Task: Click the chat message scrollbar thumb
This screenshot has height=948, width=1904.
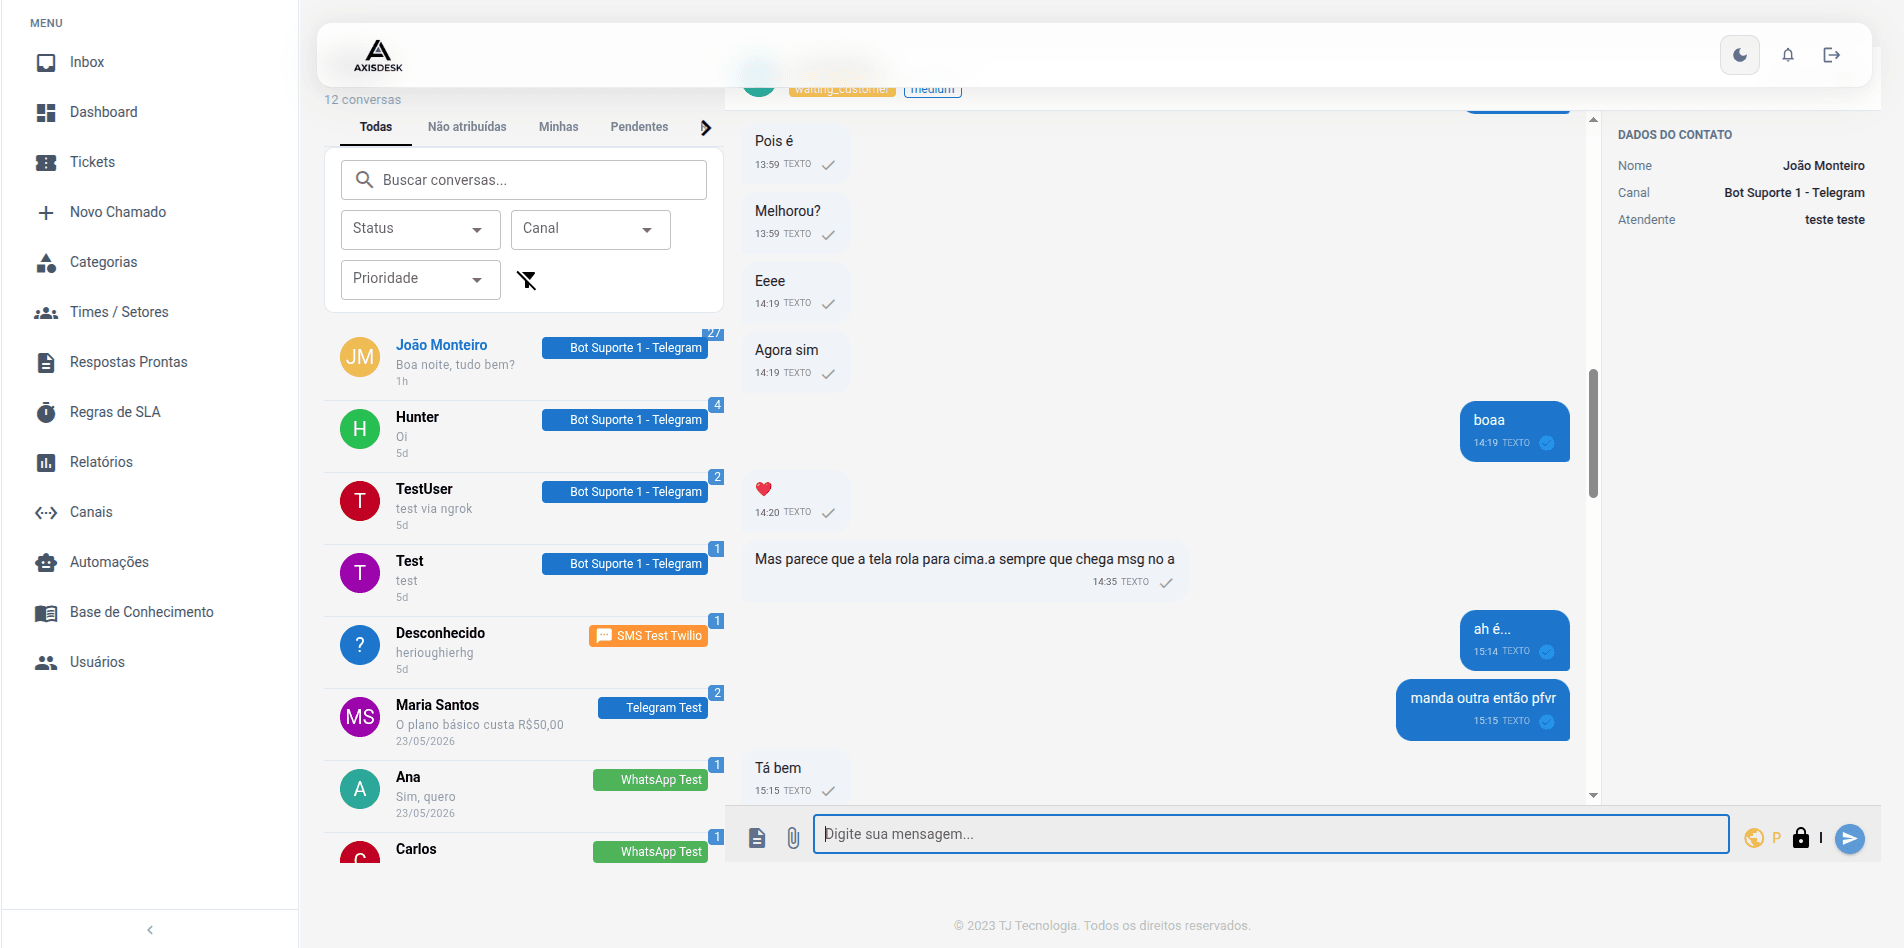Action: coord(1593,433)
